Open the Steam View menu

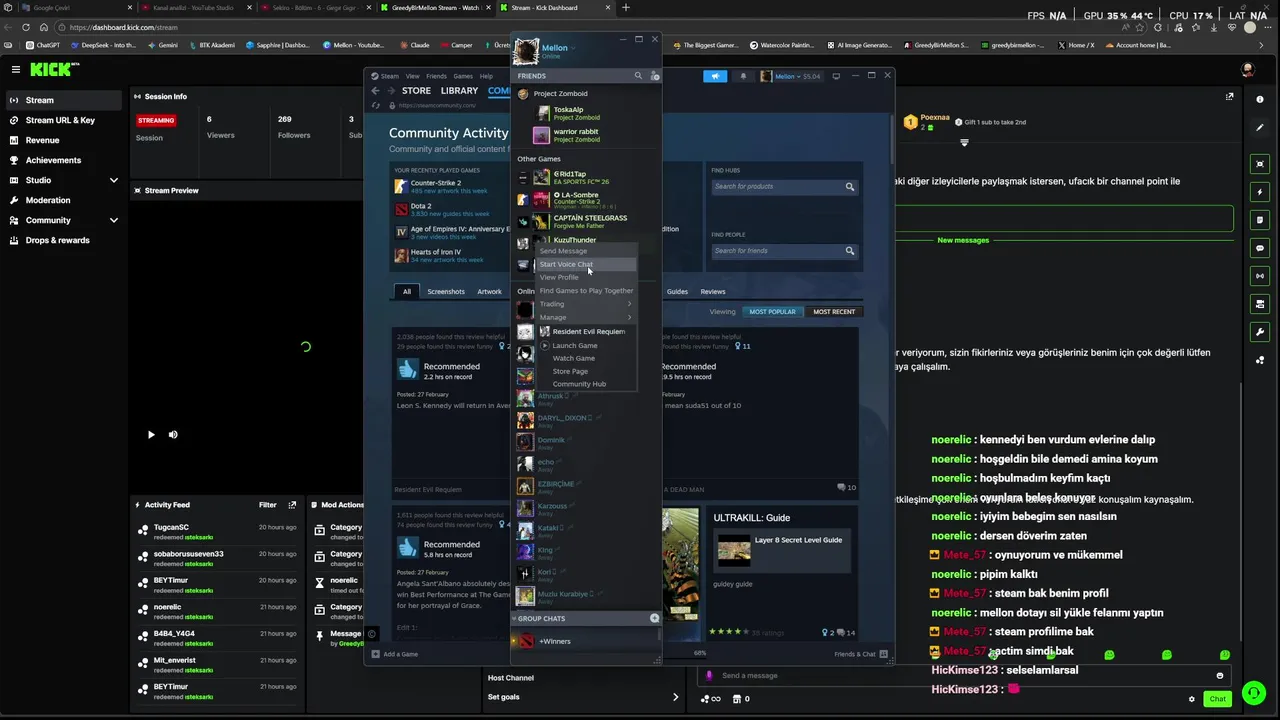412,76
